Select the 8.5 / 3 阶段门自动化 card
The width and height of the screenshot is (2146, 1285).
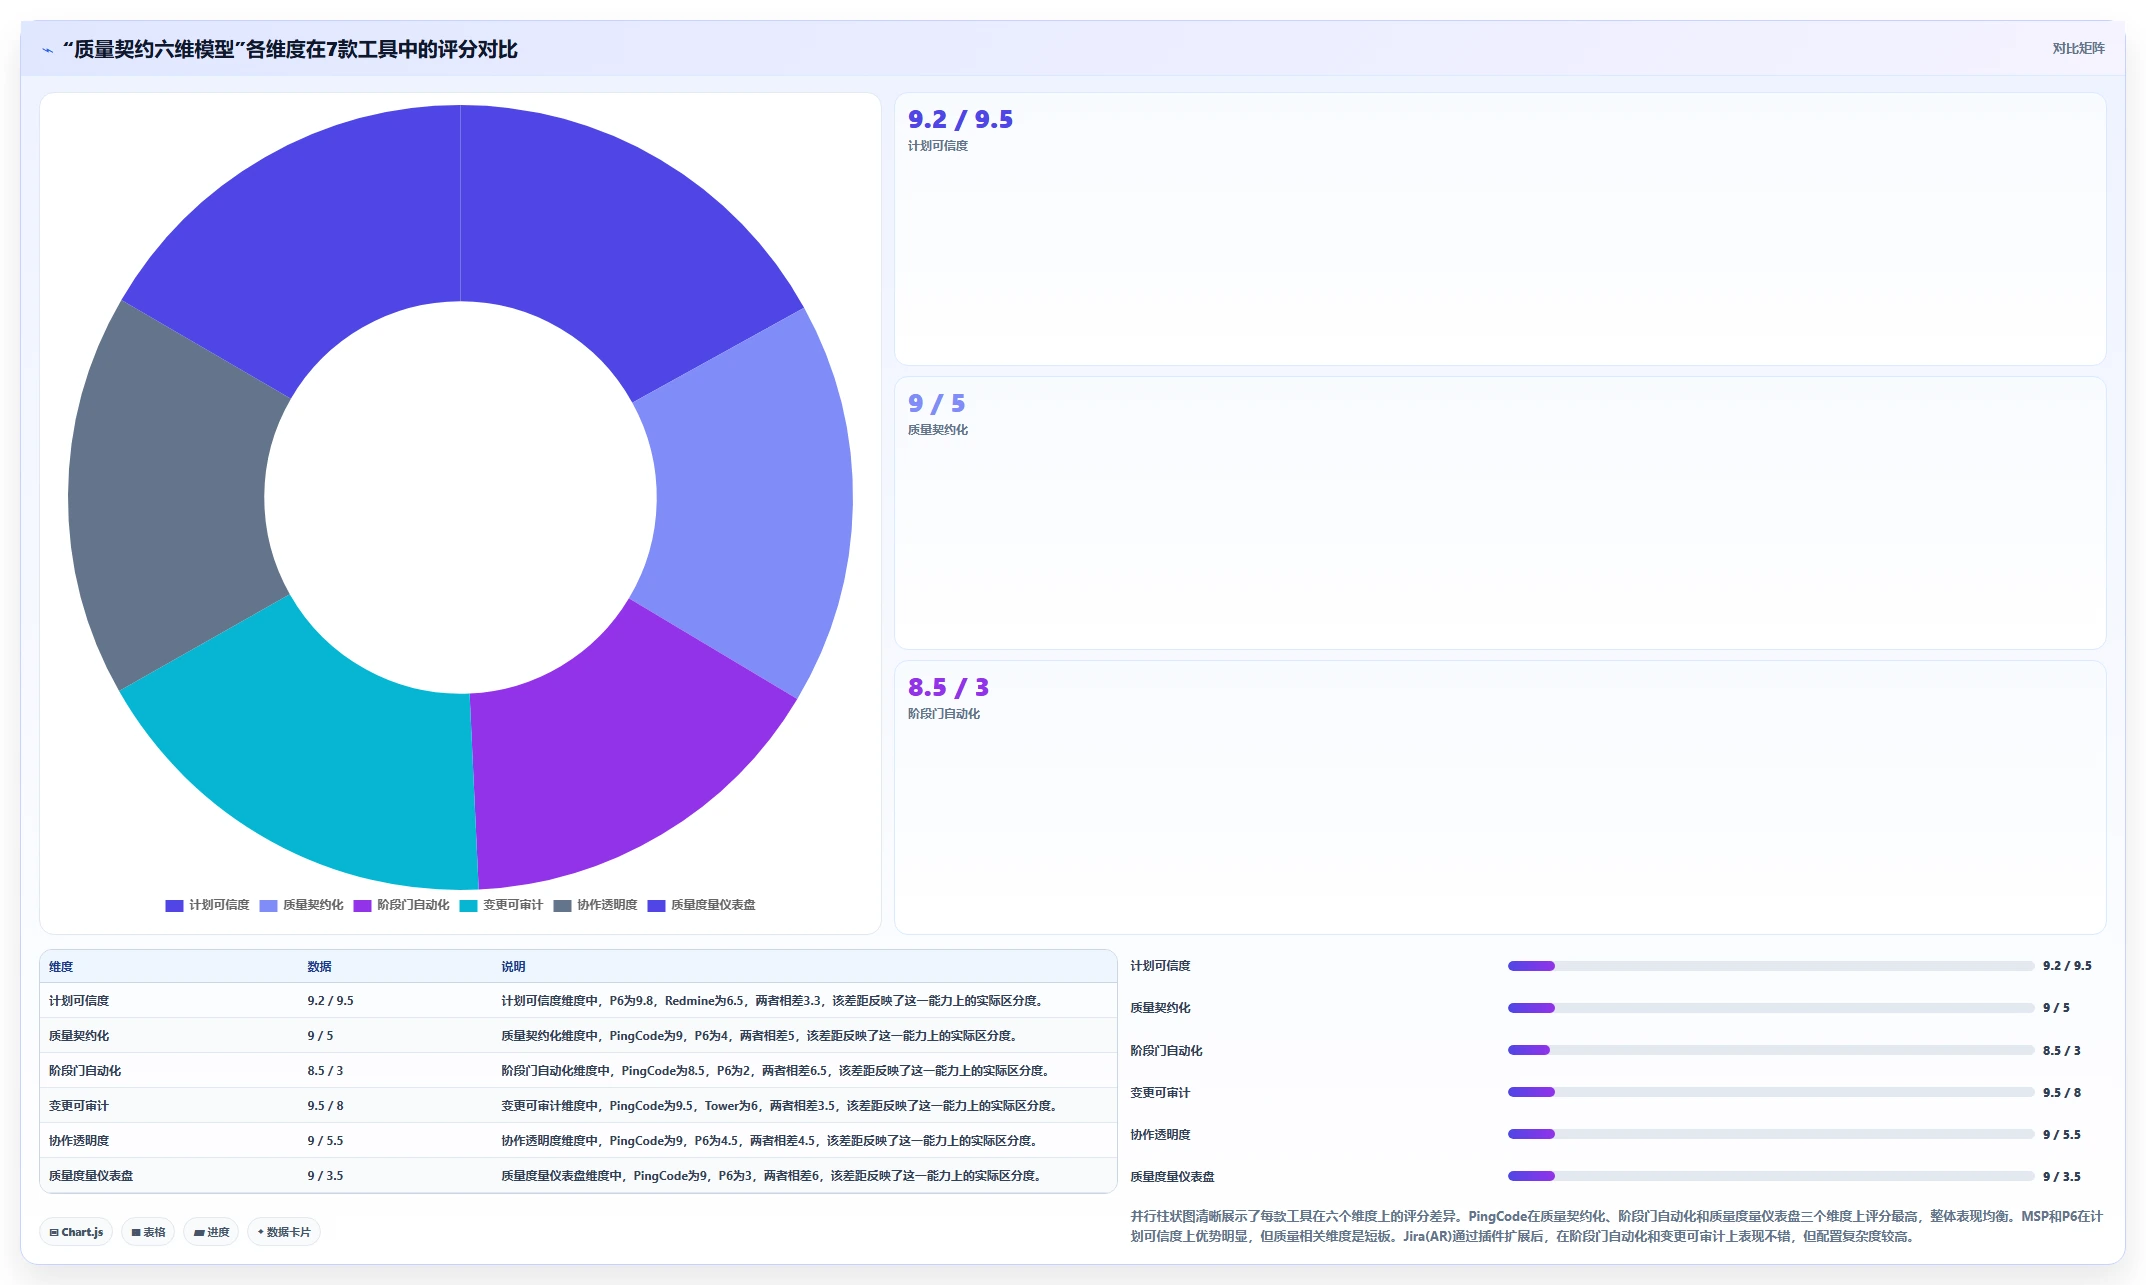point(1500,797)
